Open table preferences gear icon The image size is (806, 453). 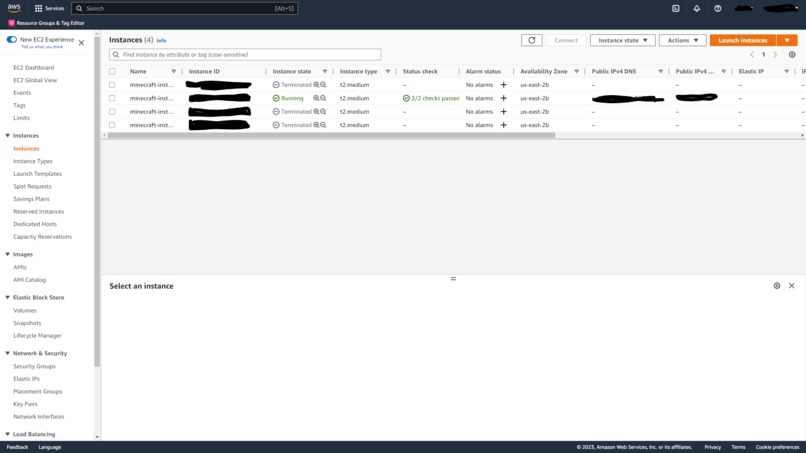point(792,55)
